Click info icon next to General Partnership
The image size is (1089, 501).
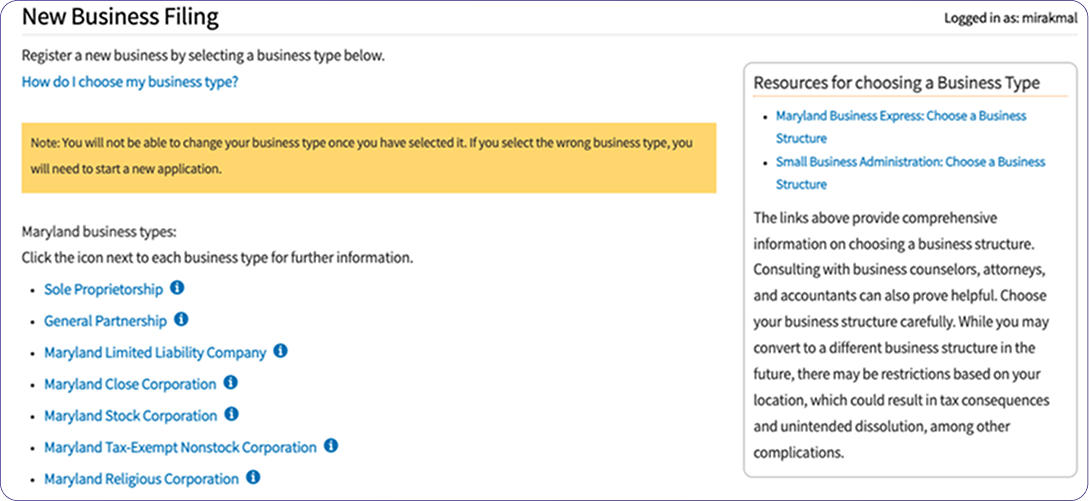[x=181, y=320]
